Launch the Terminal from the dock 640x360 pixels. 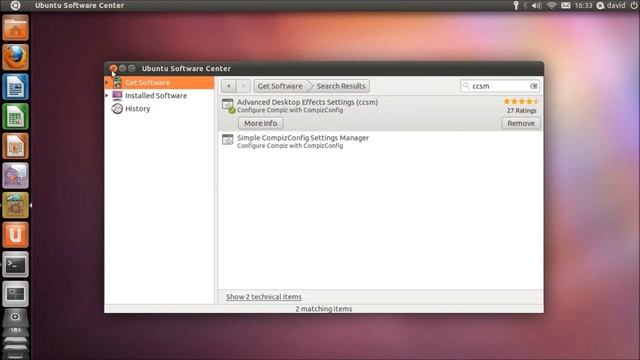[16, 264]
